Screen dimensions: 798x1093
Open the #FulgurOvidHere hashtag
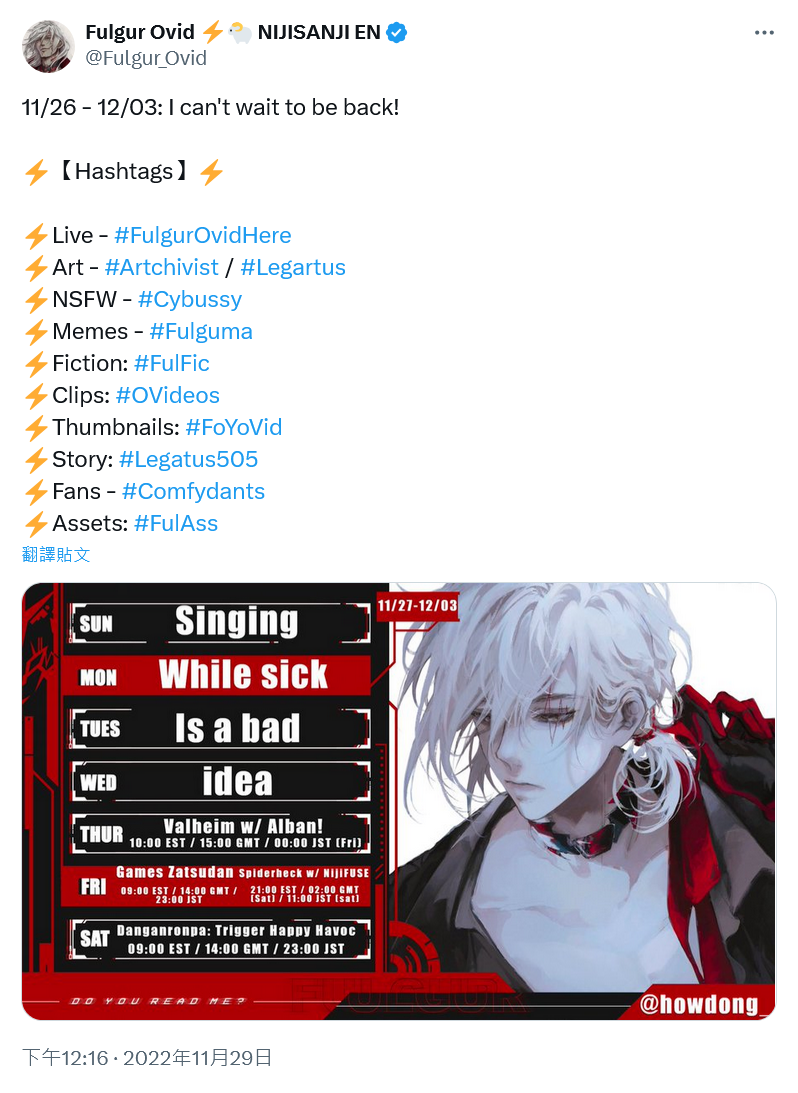click(x=203, y=236)
